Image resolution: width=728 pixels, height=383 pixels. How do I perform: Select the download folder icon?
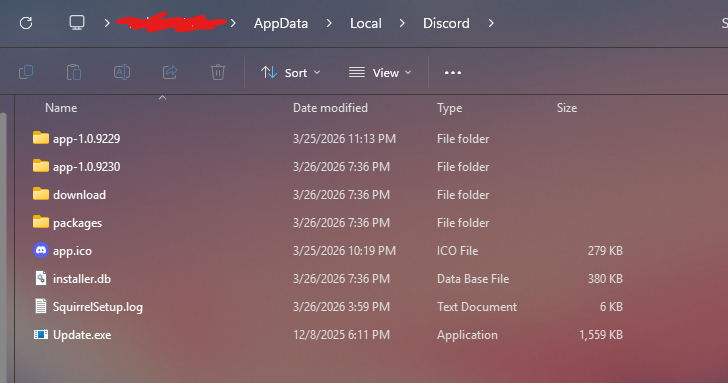[x=41, y=194]
